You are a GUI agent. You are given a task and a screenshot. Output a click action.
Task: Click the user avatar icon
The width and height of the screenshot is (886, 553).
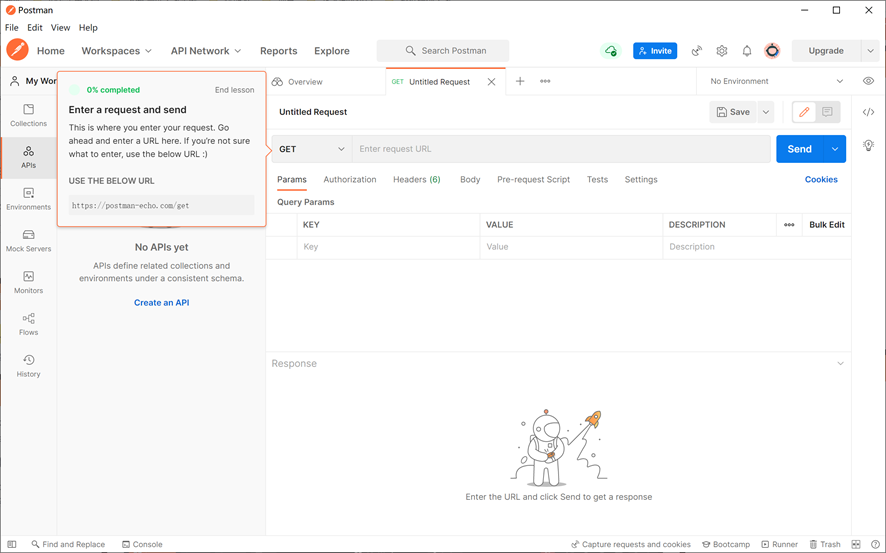coord(772,51)
